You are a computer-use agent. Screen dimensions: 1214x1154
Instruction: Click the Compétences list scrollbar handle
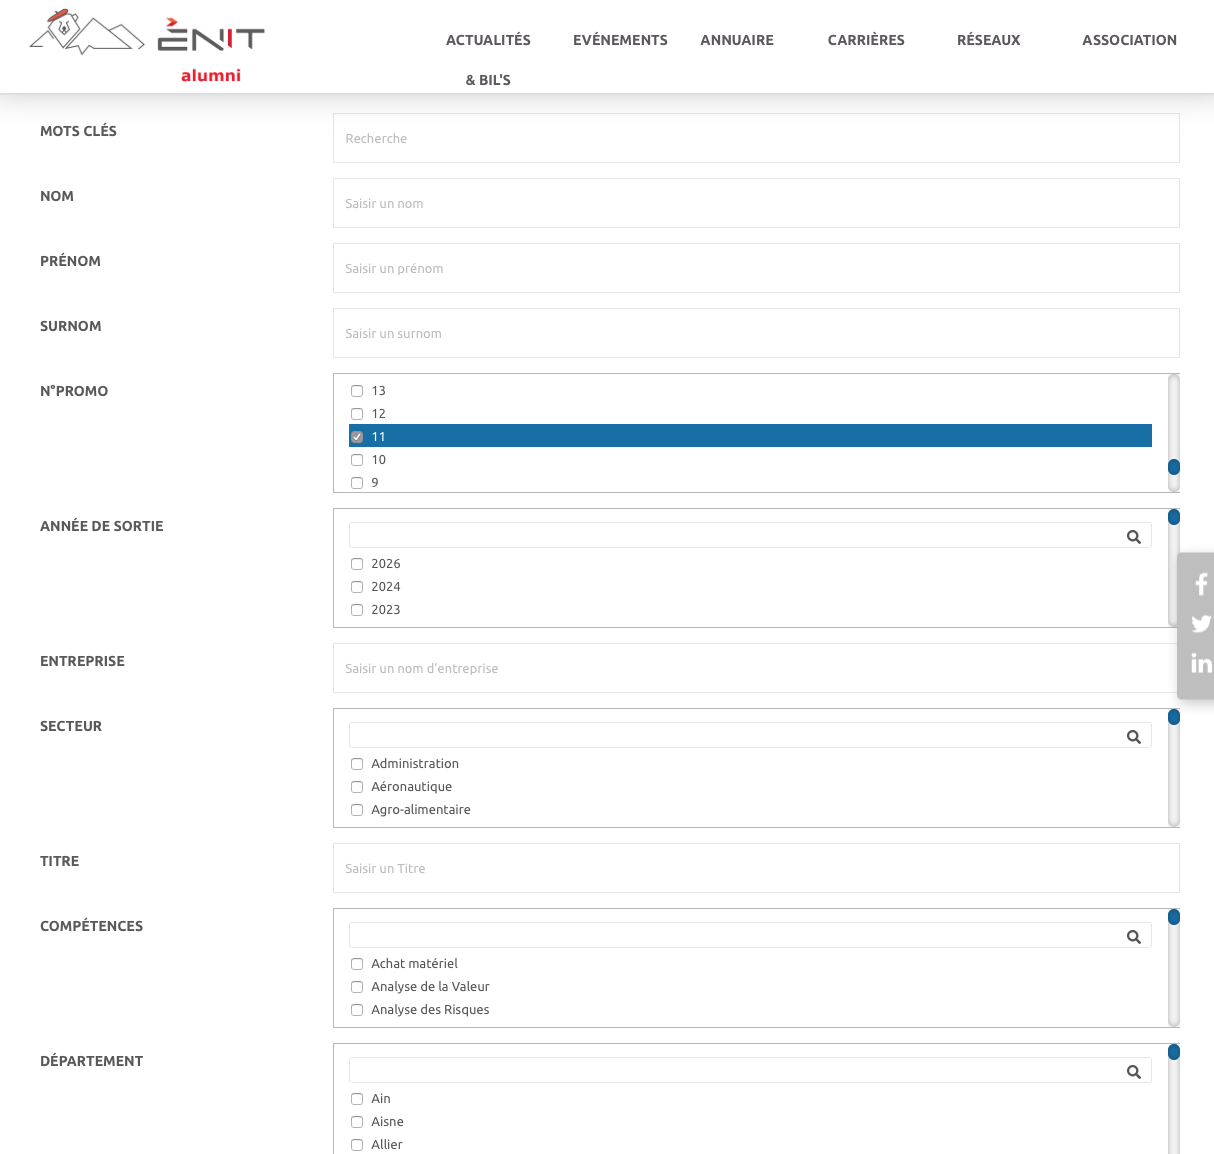pyautogui.click(x=1174, y=917)
